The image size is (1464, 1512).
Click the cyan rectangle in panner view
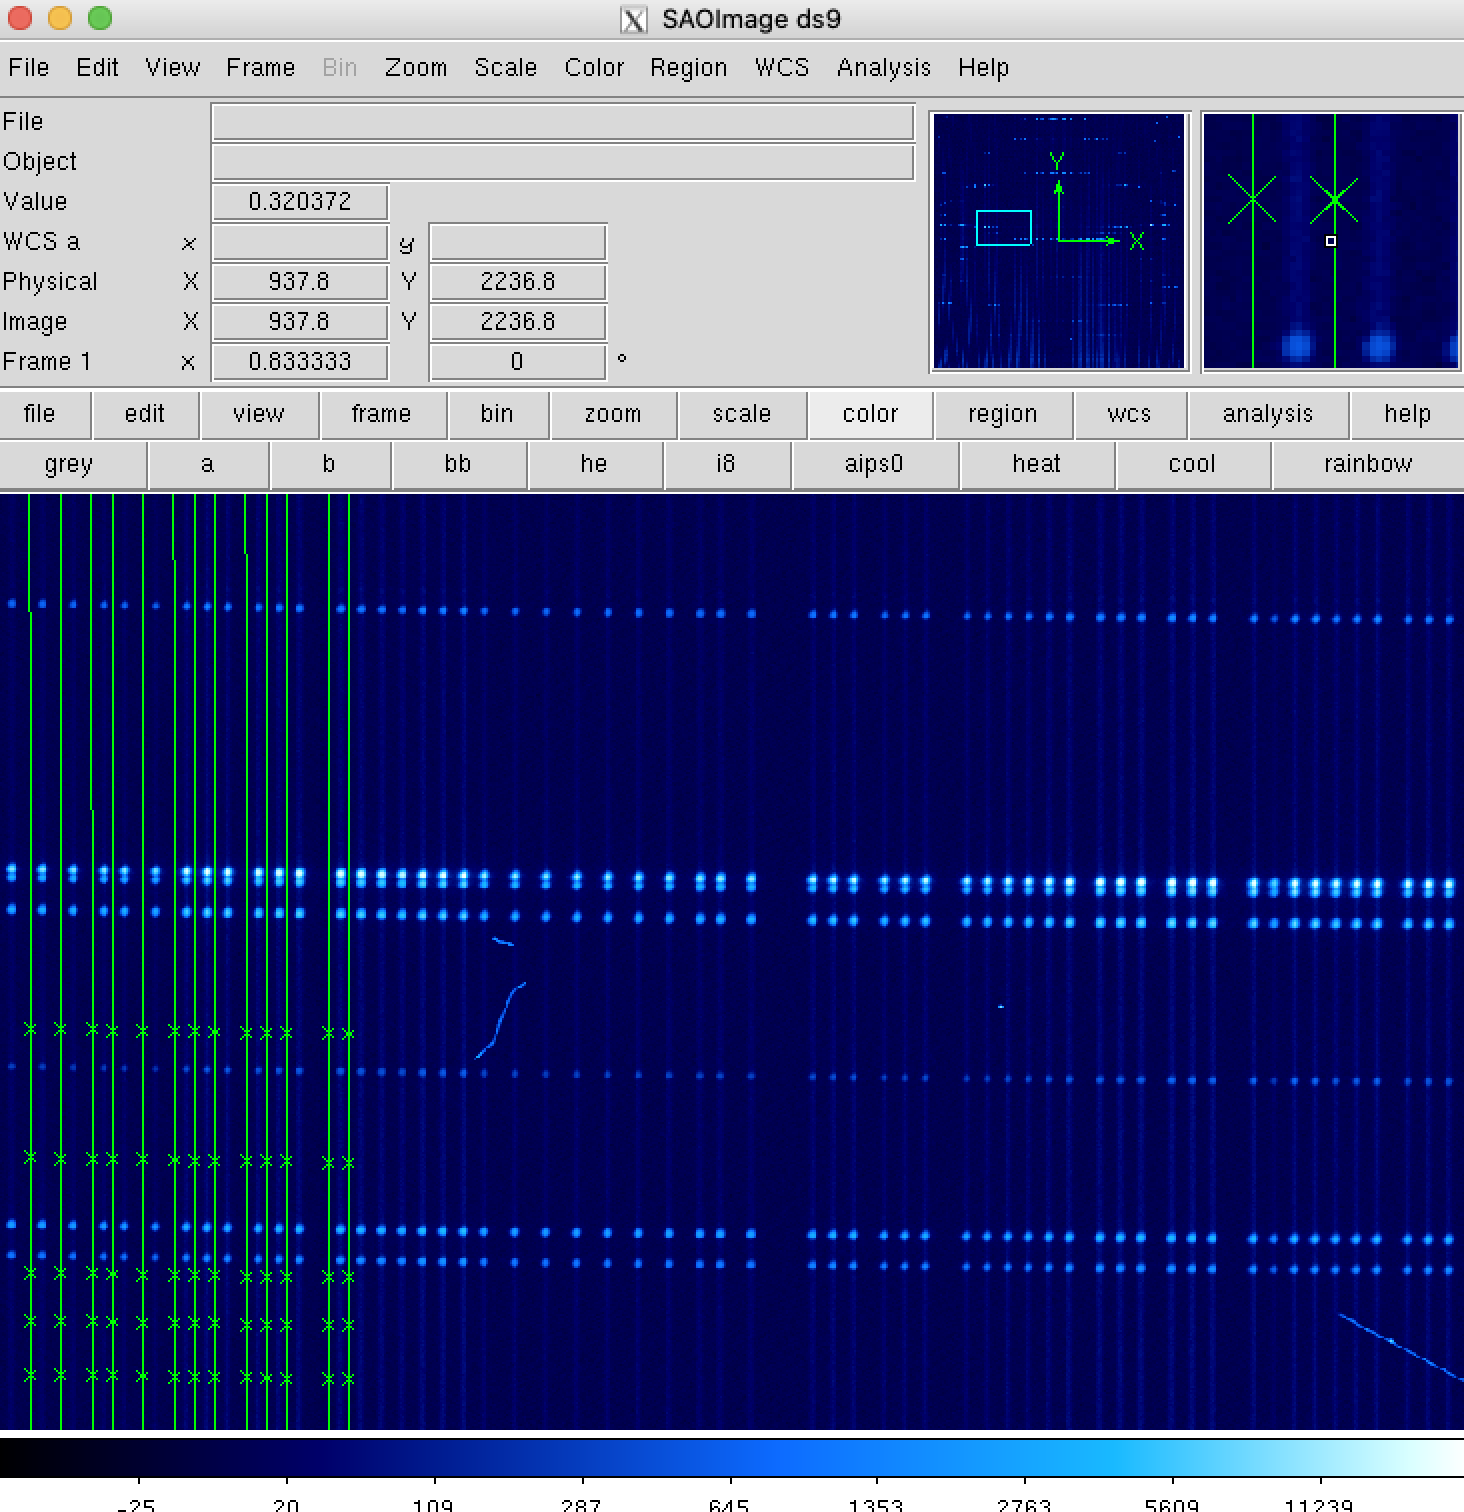tap(1003, 228)
